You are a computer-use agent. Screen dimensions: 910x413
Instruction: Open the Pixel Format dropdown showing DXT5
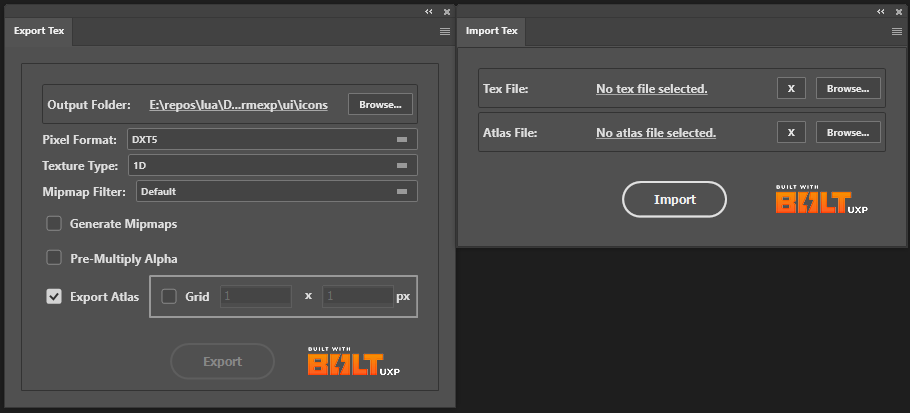[272, 139]
